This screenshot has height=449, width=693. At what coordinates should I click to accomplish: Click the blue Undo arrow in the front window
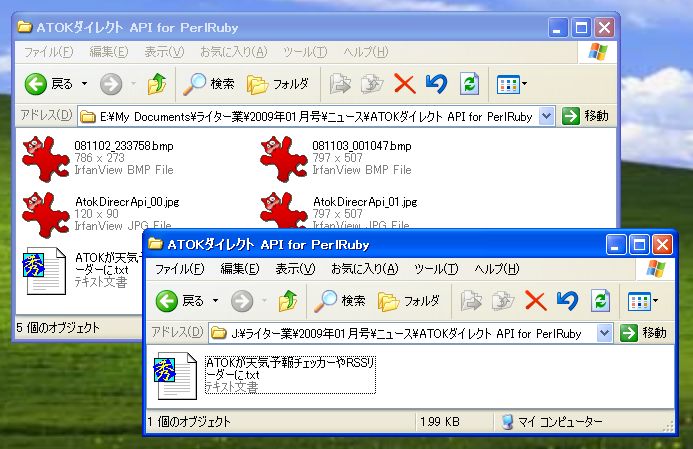(567, 301)
